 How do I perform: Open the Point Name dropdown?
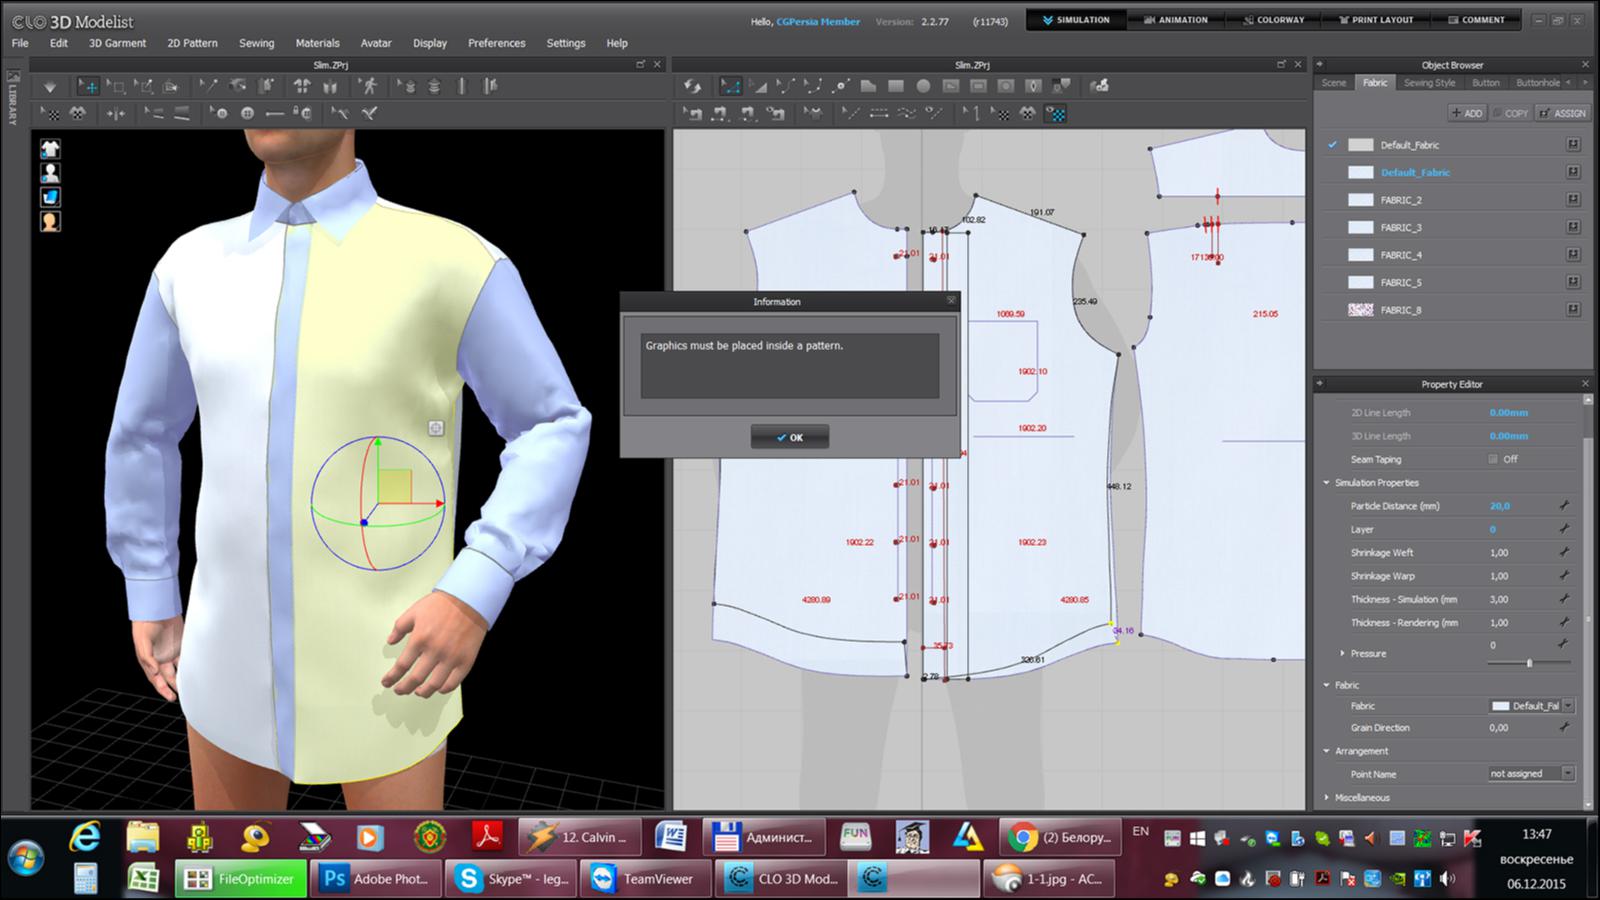tap(1567, 773)
